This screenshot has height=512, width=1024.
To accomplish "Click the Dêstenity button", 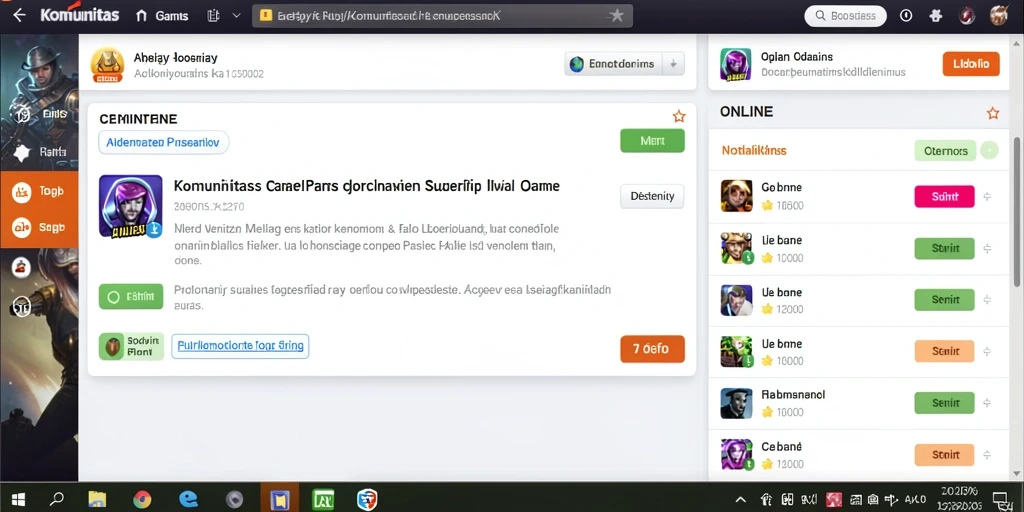I will point(652,196).
